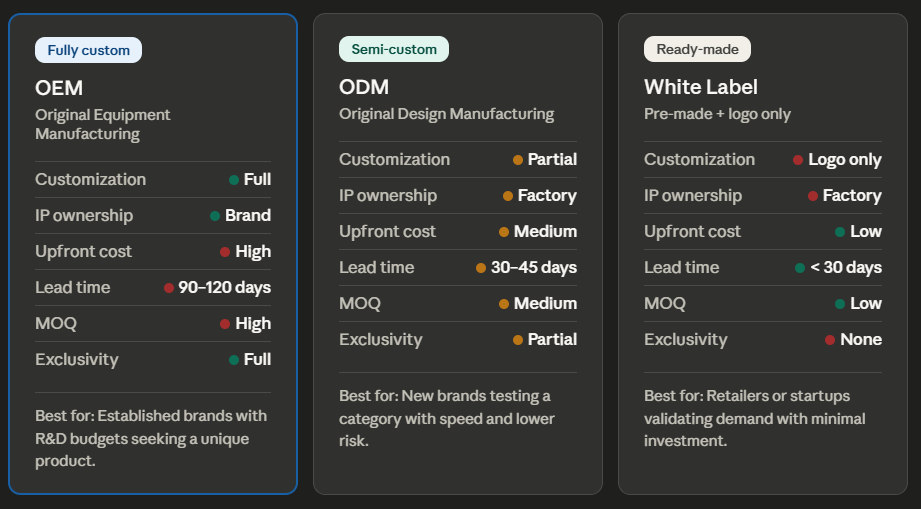
Task: Select the ODM card heading
Action: (x=364, y=87)
